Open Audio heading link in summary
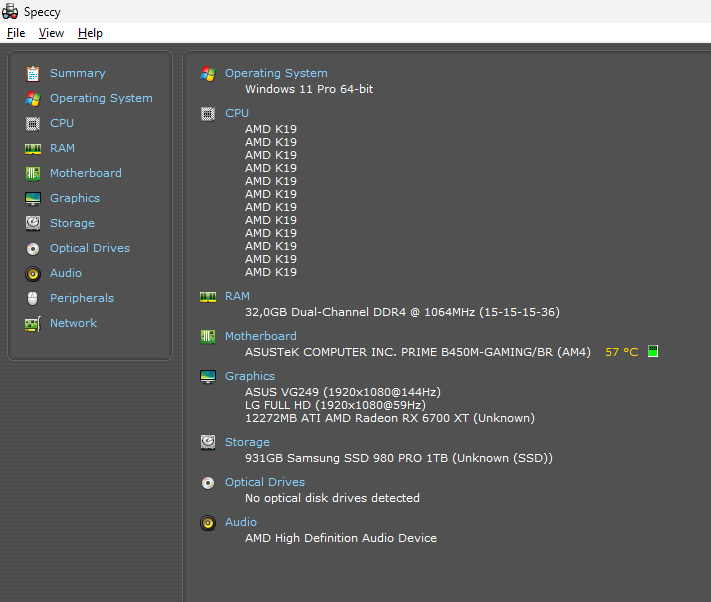The width and height of the screenshot is (711, 602). (x=241, y=522)
